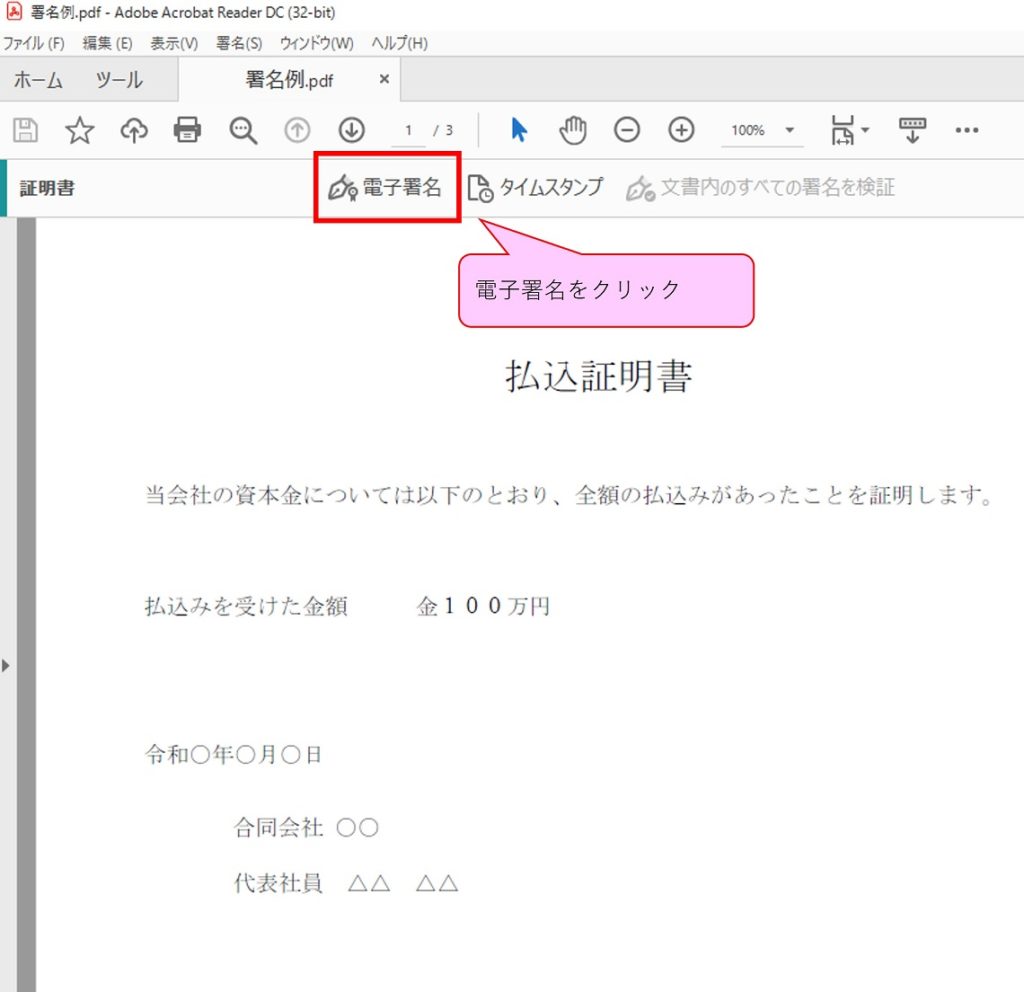Go to the previous page arrow
Viewport: 1024px width, 992px height.
point(298,130)
